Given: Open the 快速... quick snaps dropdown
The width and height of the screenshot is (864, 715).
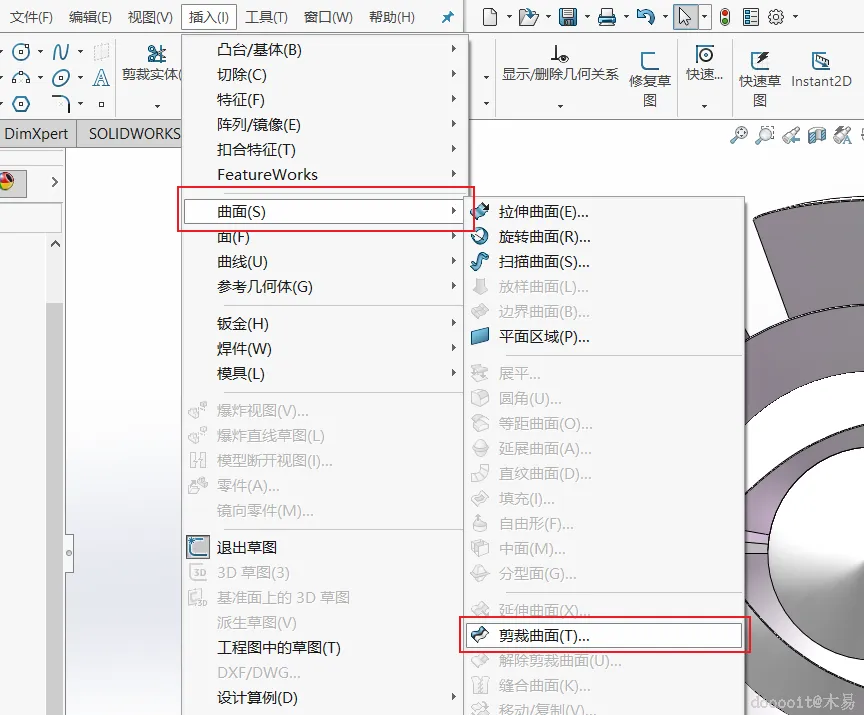Looking at the screenshot, I should 704,105.
